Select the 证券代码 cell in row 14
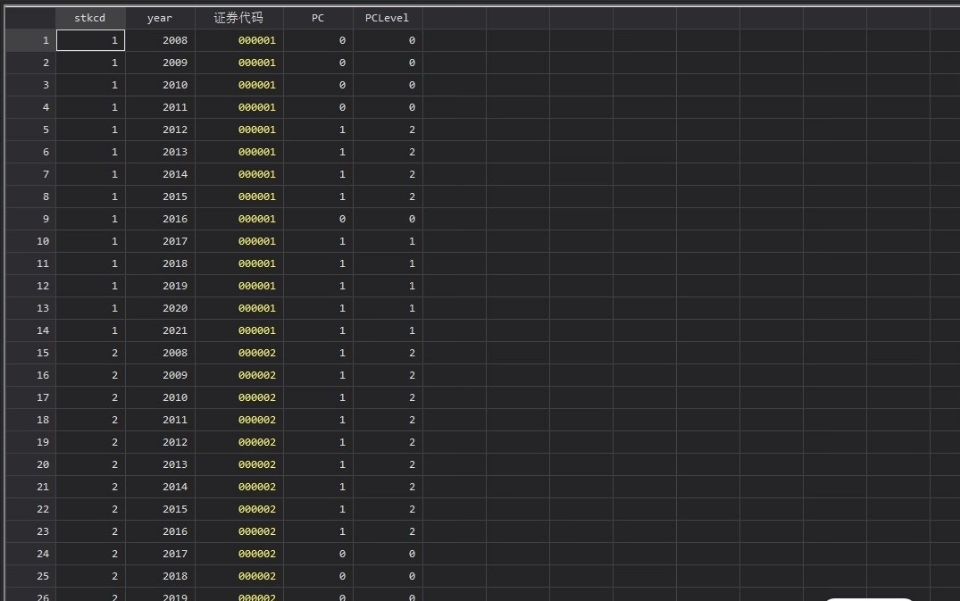 pos(239,331)
